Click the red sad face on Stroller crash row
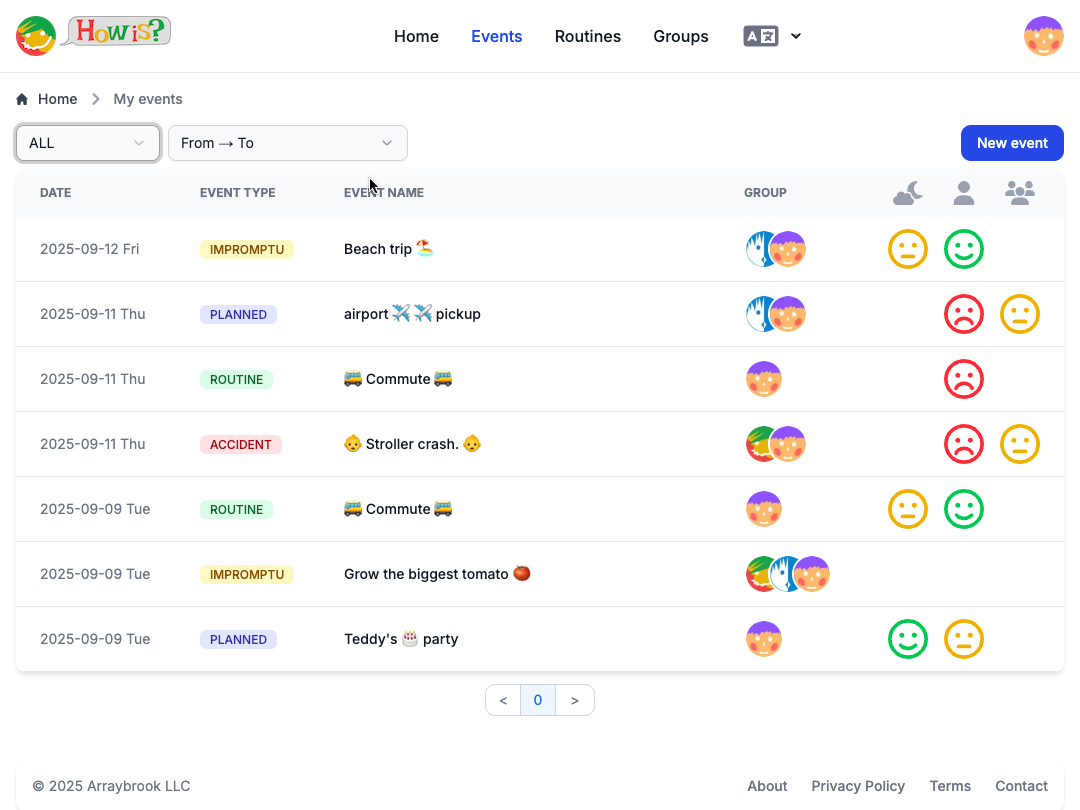Viewport: 1080px width, 810px height. click(x=963, y=444)
